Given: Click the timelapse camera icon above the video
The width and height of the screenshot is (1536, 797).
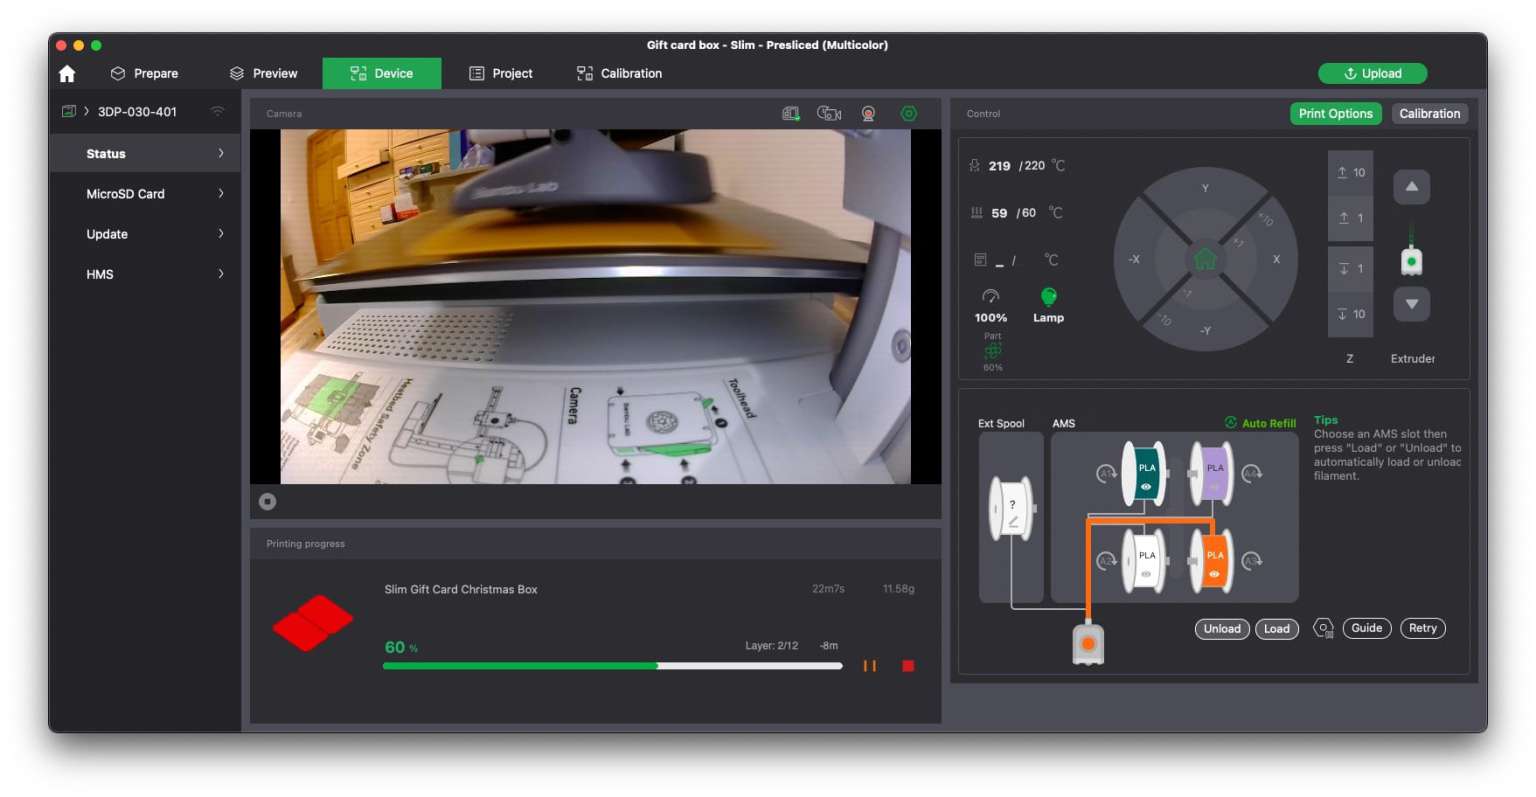Looking at the screenshot, I should (829, 114).
